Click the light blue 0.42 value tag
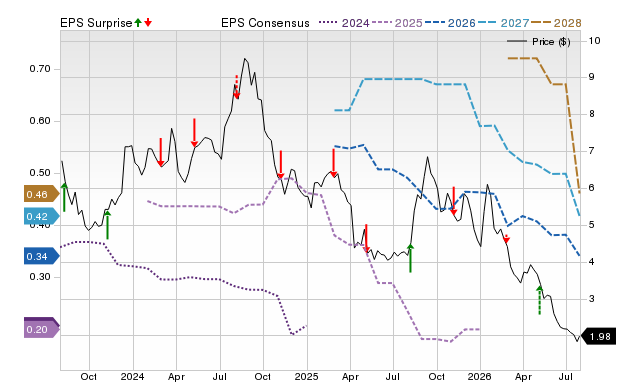The width and height of the screenshot is (640, 382). click(x=42, y=216)
